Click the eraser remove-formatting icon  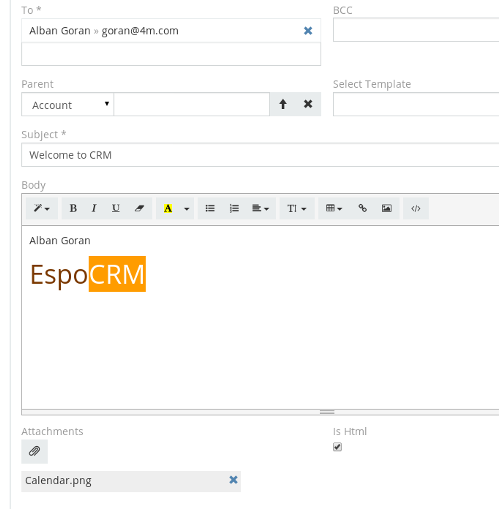tap(139, 208)
